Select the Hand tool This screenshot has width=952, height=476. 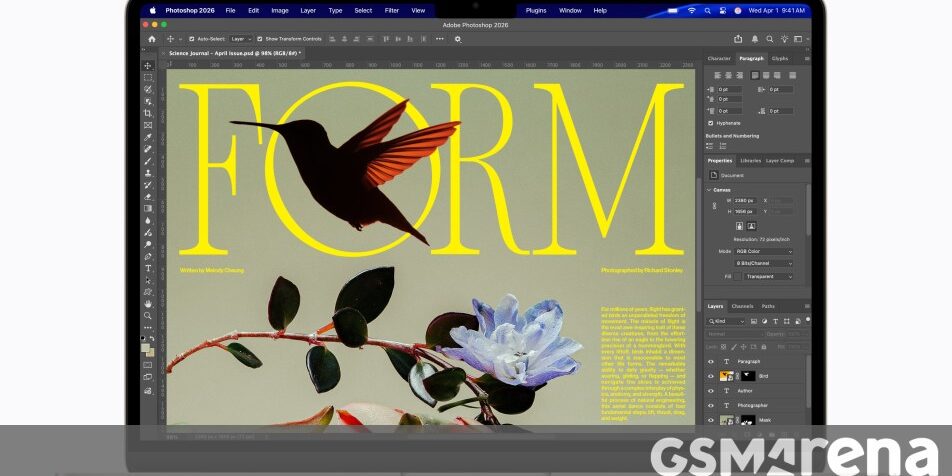pyautogui.click(x=148, y=304)
